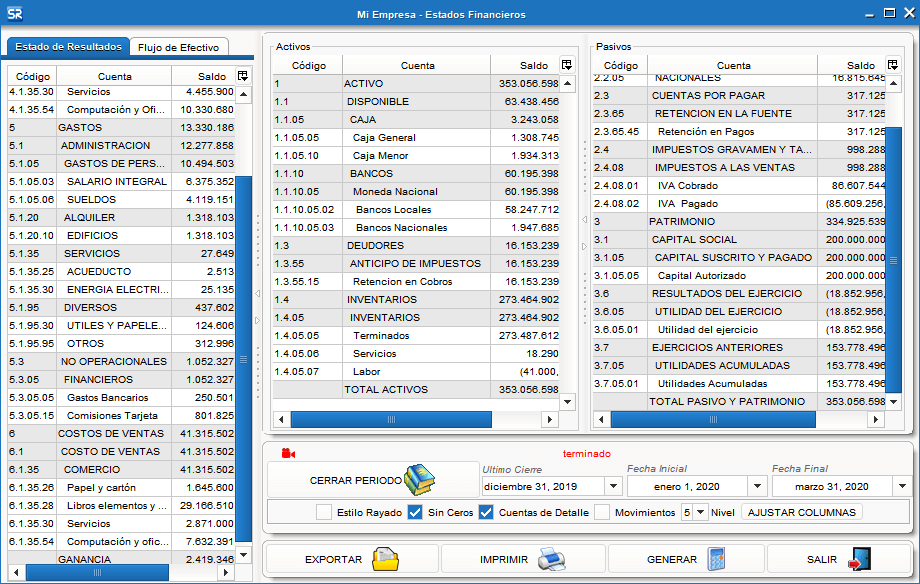Click scroll right arrow in Activos table
The image size is (920, 584).
coord(549,419)
